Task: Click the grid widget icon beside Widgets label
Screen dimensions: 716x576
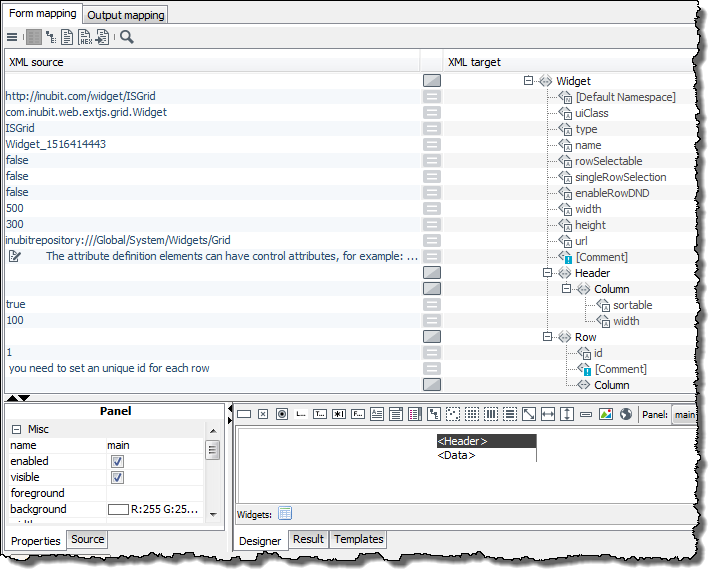Action: click(285, 514)
